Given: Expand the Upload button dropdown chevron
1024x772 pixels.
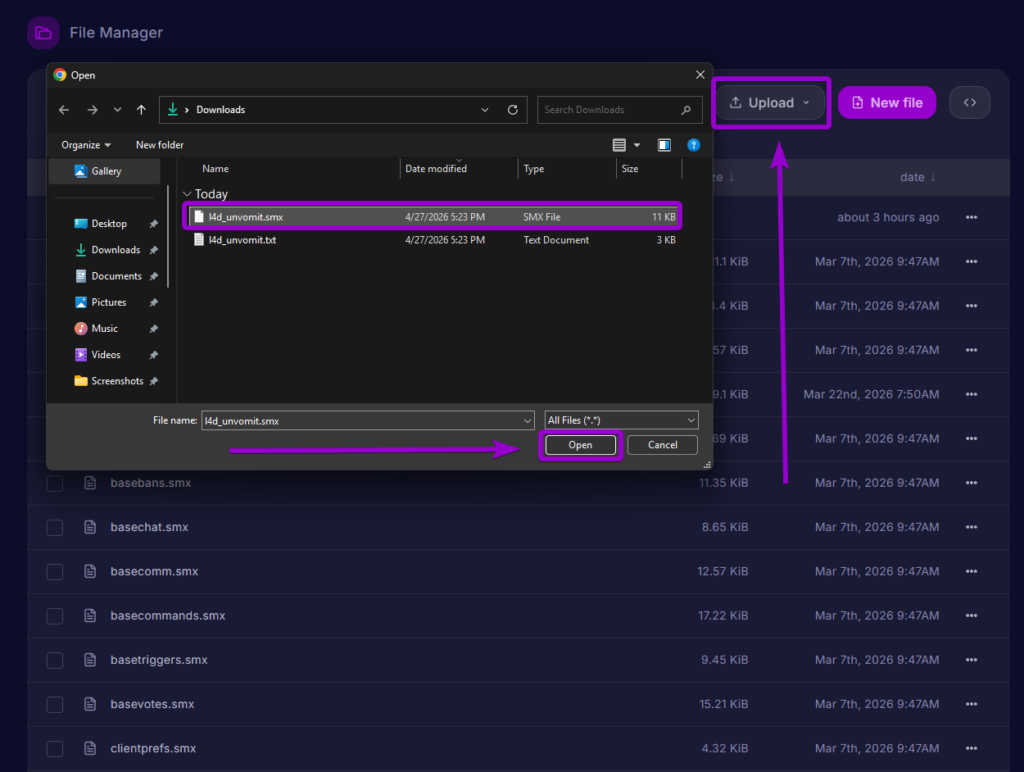Looking at the screenshot, I should pos(805,102).
